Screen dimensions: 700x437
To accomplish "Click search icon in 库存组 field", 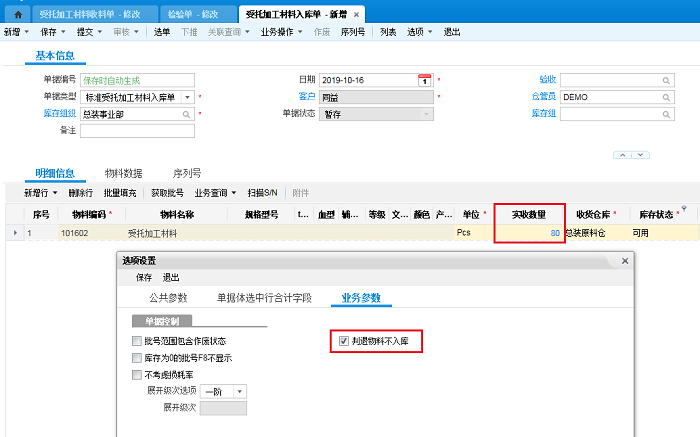I will pyautogui.click(x=665, y=115).
